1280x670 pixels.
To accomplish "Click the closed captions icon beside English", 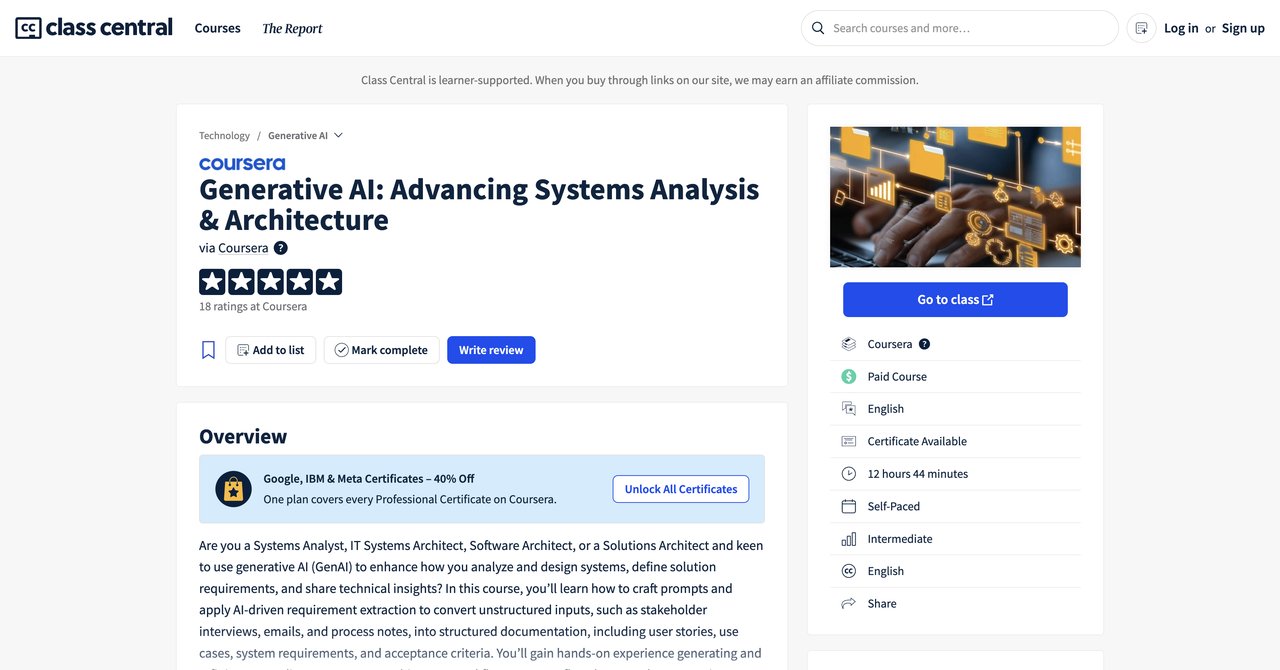I will click(x=849, y=571).
